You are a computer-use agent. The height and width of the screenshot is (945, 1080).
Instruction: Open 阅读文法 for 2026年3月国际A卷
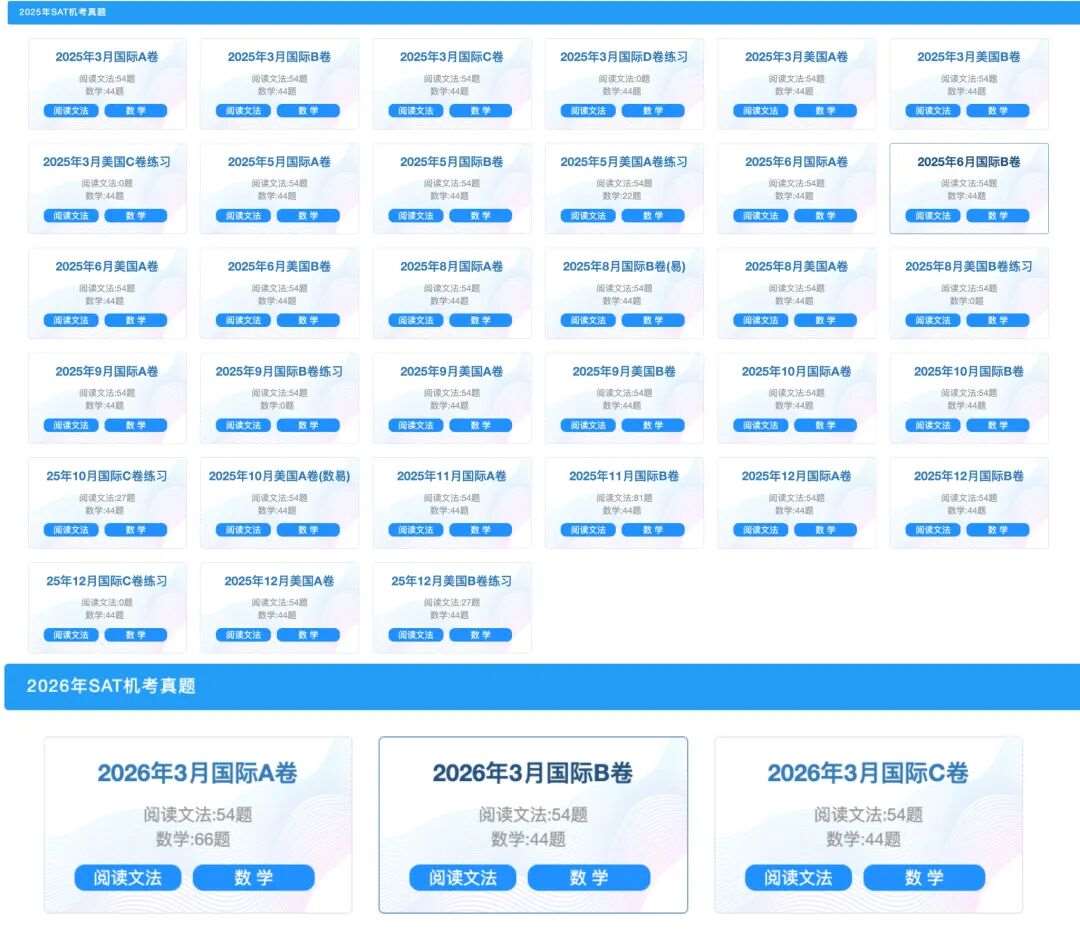[127, 878]
